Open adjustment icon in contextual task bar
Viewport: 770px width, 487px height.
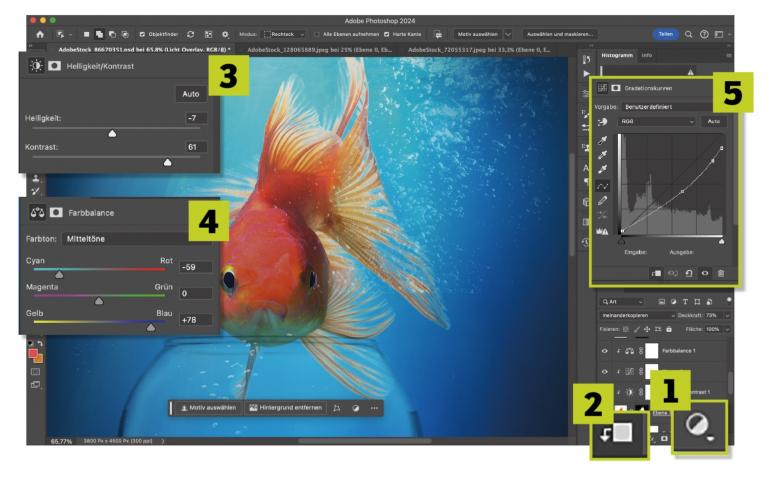[x=356, y=408]
